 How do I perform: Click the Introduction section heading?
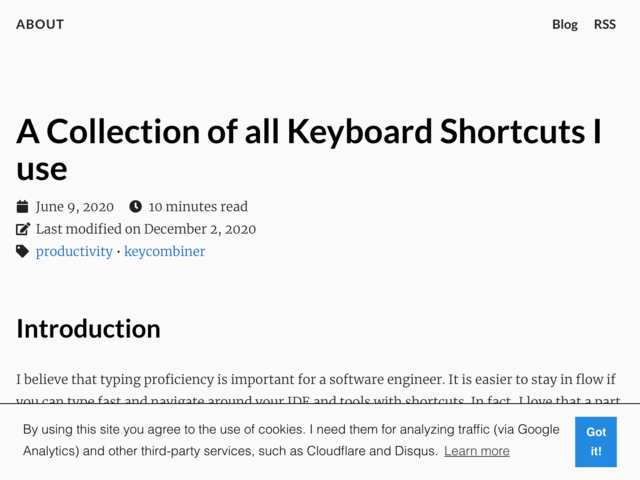88,329
